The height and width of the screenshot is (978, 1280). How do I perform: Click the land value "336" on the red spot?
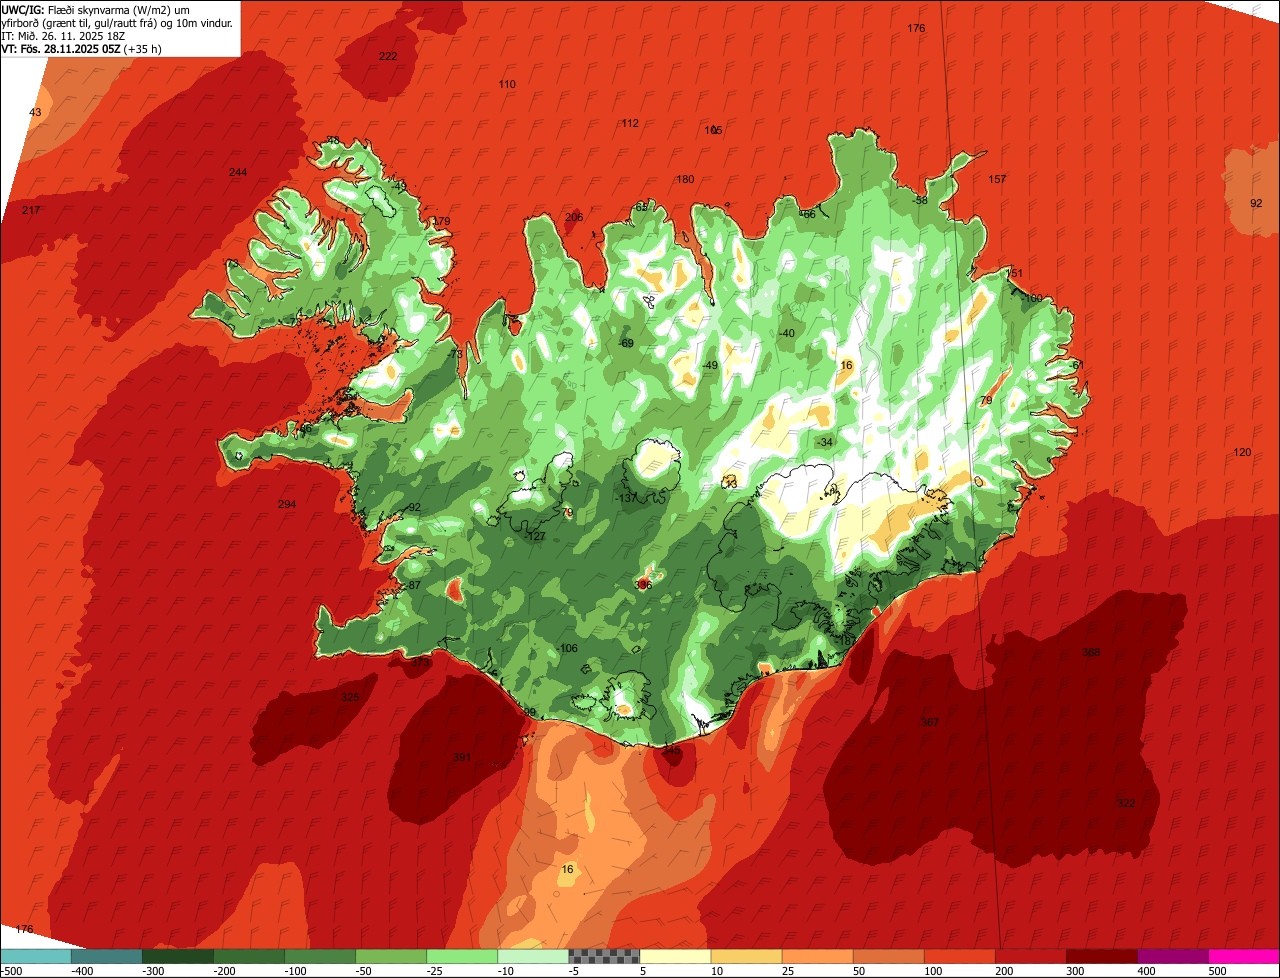point(644,584)
